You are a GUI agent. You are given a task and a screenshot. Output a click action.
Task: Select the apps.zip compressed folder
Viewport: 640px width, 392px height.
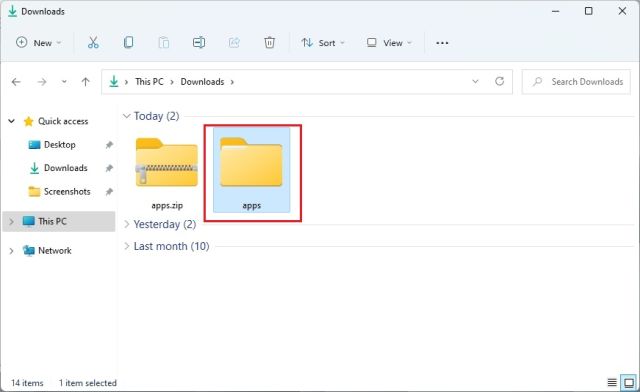click(167, 163)
